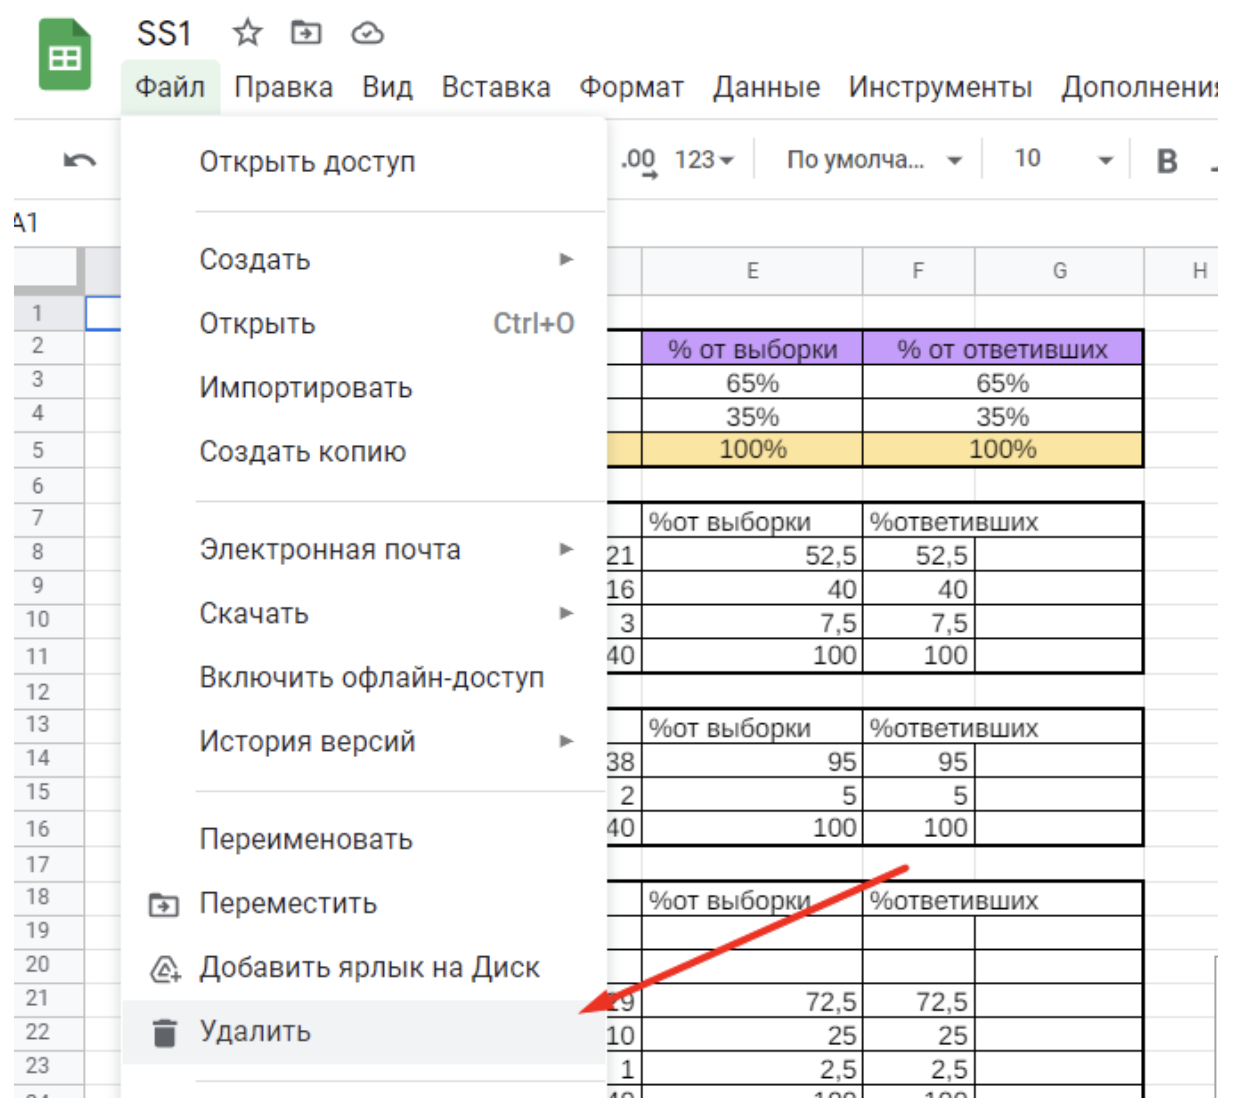Viewport: 1234px width, 1112px height.
Task: Select row 5 header
Action: pos(48,450)
